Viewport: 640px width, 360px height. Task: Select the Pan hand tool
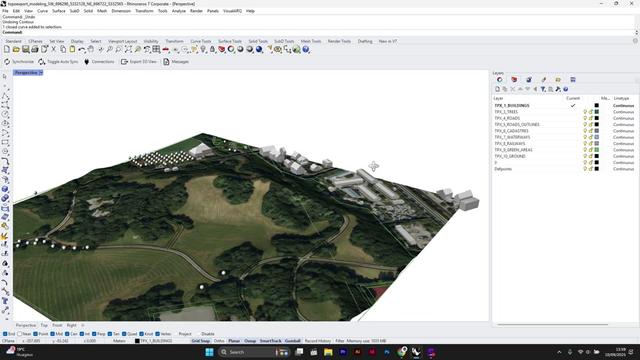click(x=91, y=49)
